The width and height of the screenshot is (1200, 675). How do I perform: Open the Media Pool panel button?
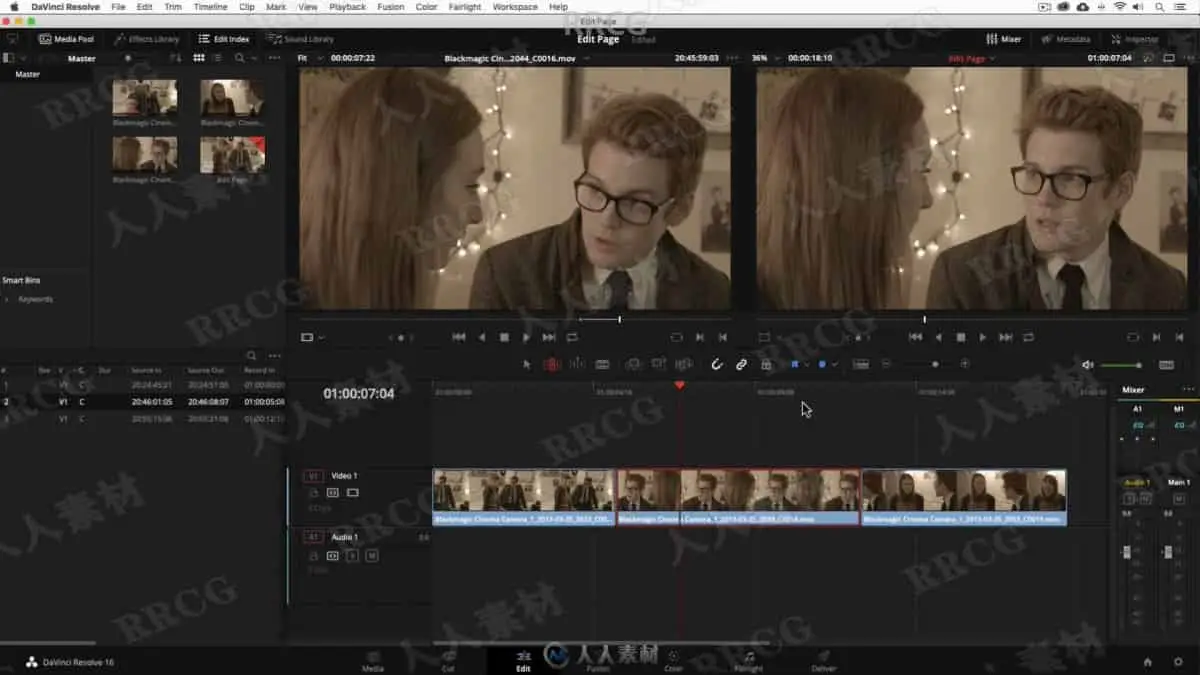pyautogui.click(x=66, y=39)
